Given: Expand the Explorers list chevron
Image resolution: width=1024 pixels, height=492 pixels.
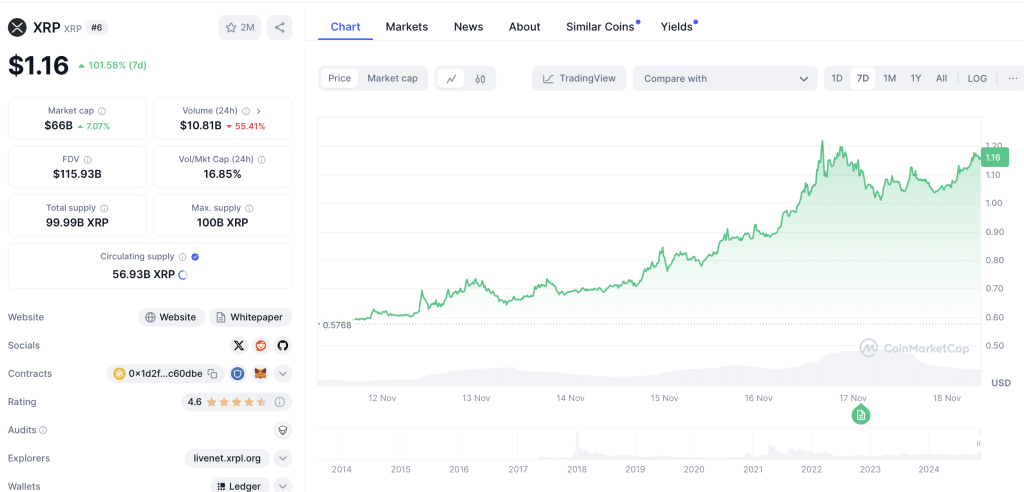Looking at the screenshot, I should pos(283,458).
